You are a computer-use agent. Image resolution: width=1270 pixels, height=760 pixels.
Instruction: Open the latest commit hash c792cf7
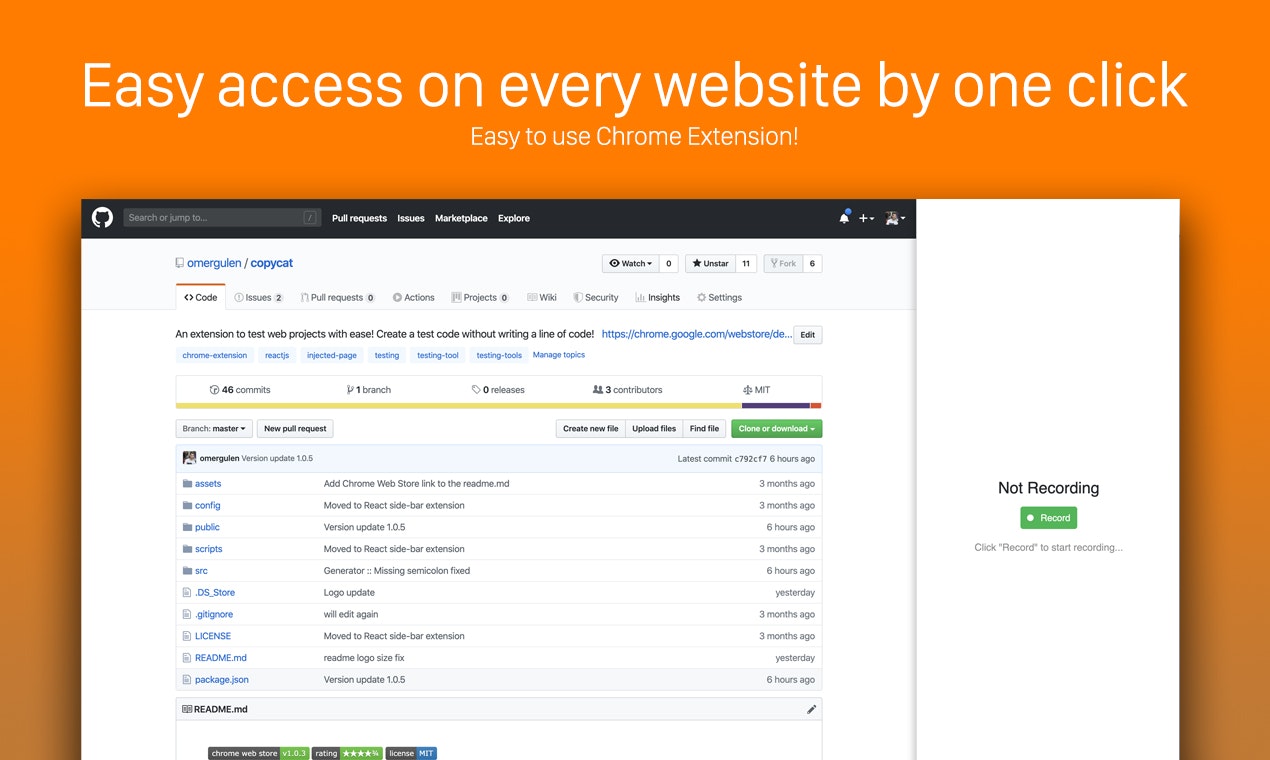tap(751, 458)
